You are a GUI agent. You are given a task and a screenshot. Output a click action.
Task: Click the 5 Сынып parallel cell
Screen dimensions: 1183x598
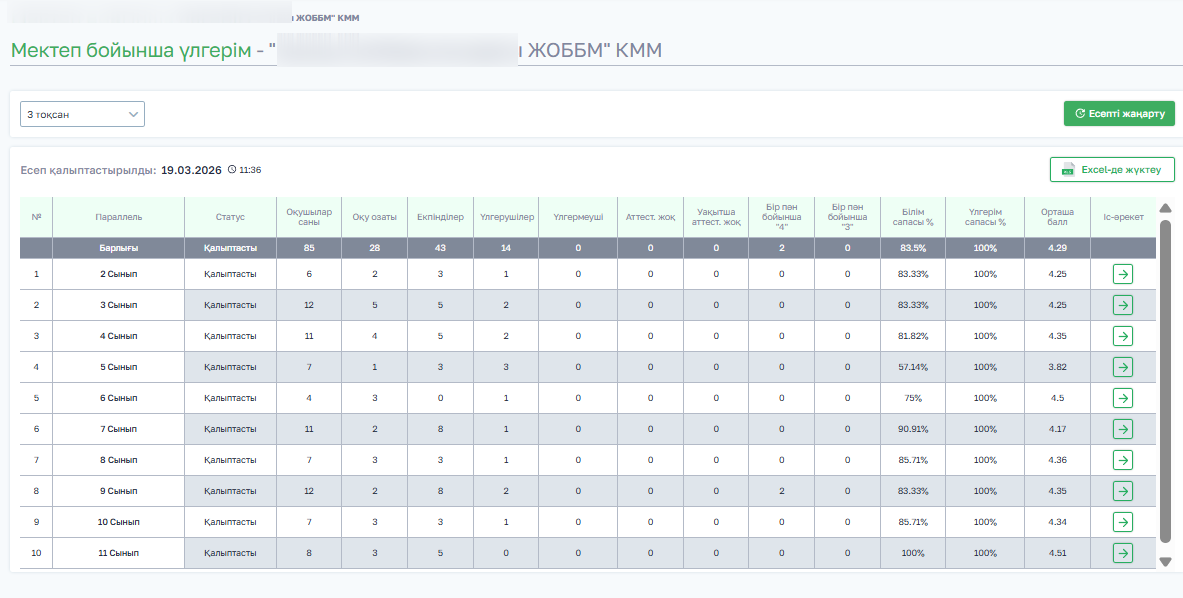tap(118, 367)
